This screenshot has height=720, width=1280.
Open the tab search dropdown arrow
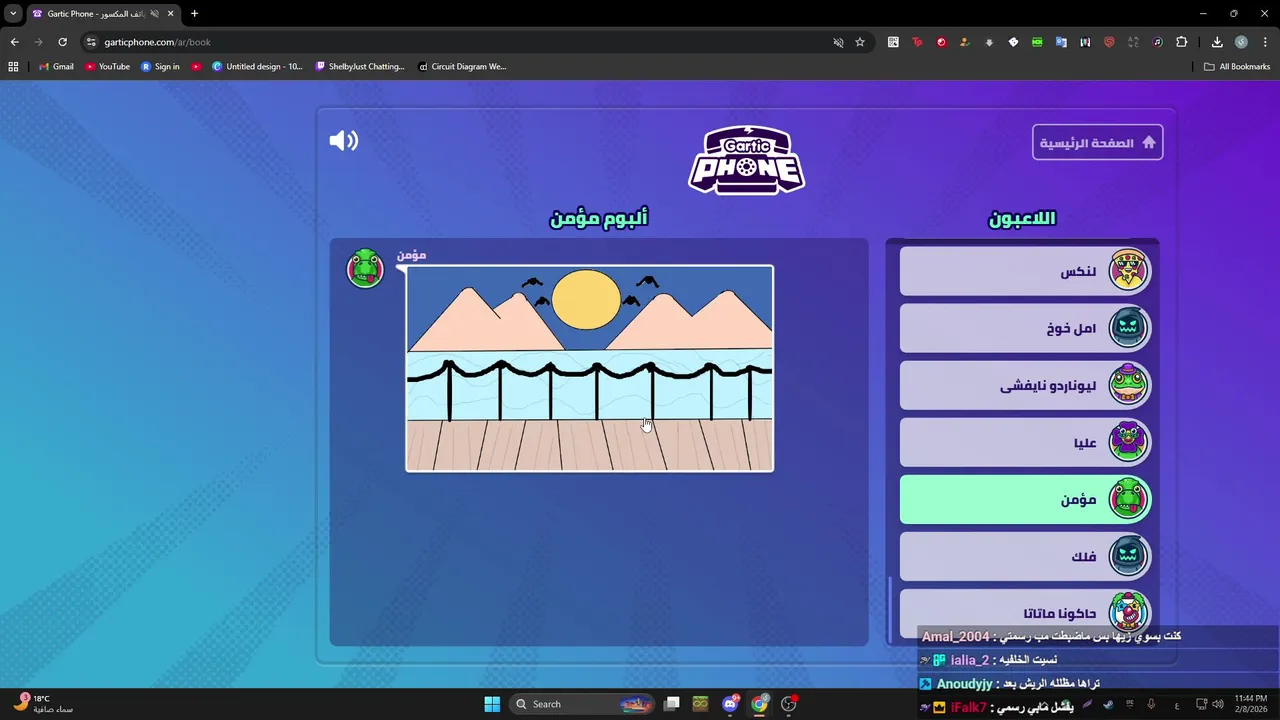pos(13,14)
